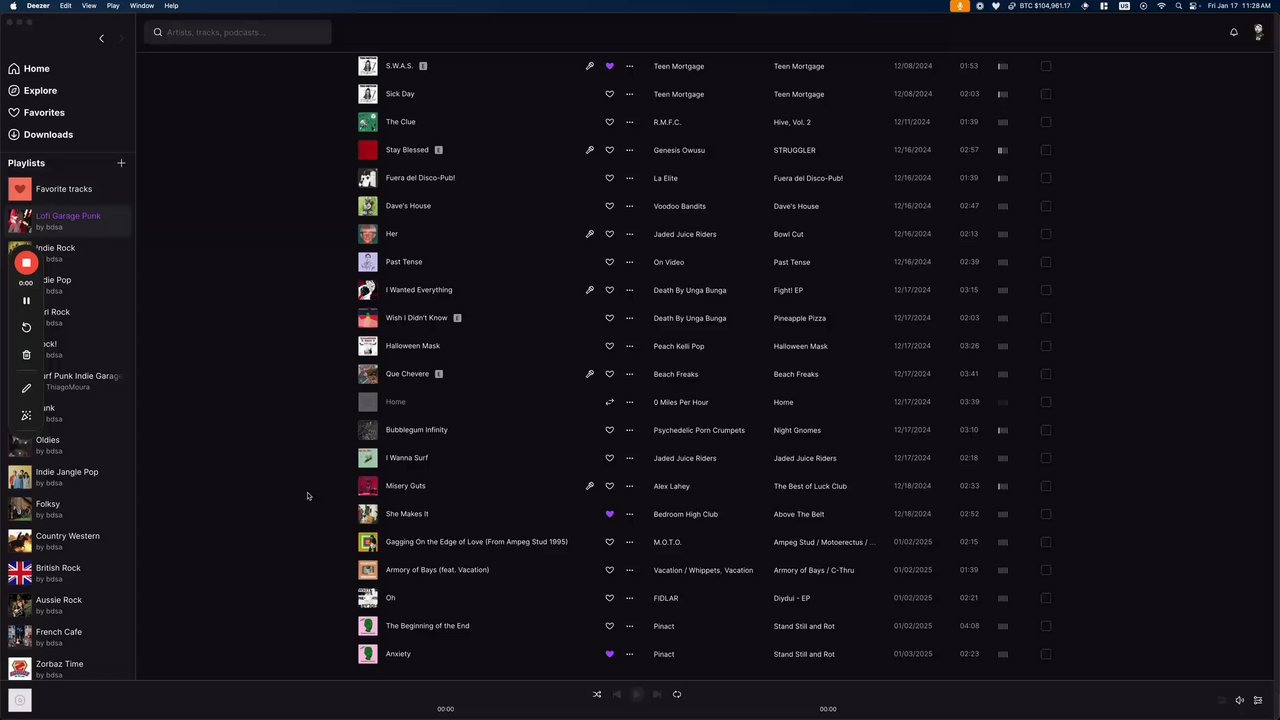The image size is (1280, 720).
Task: Toggle repeat in the player bar
Action: (677, 694)
